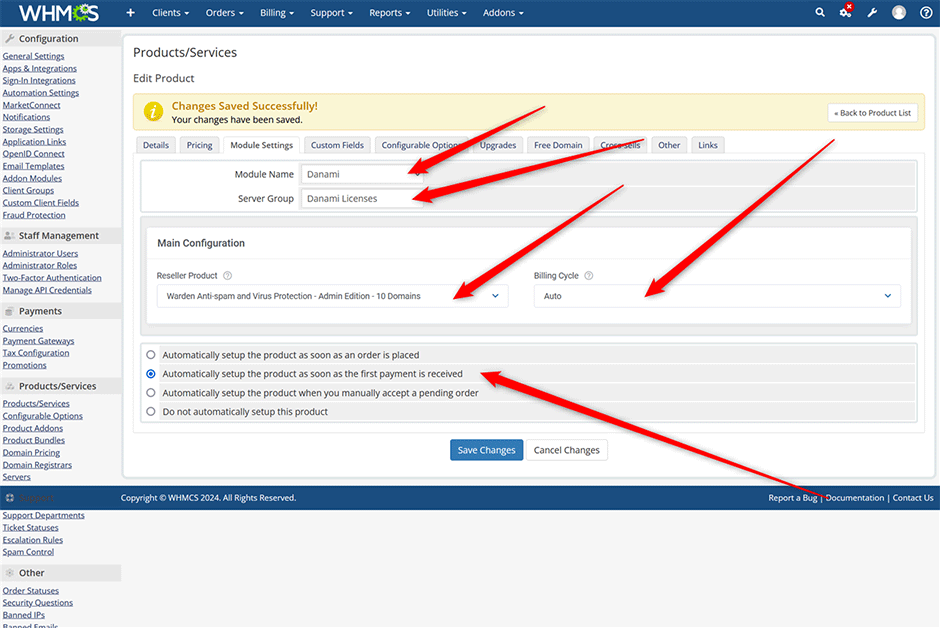Select setup when order is placed
Viewport: 940px width, 628px height.
click(x=150, y=355)
